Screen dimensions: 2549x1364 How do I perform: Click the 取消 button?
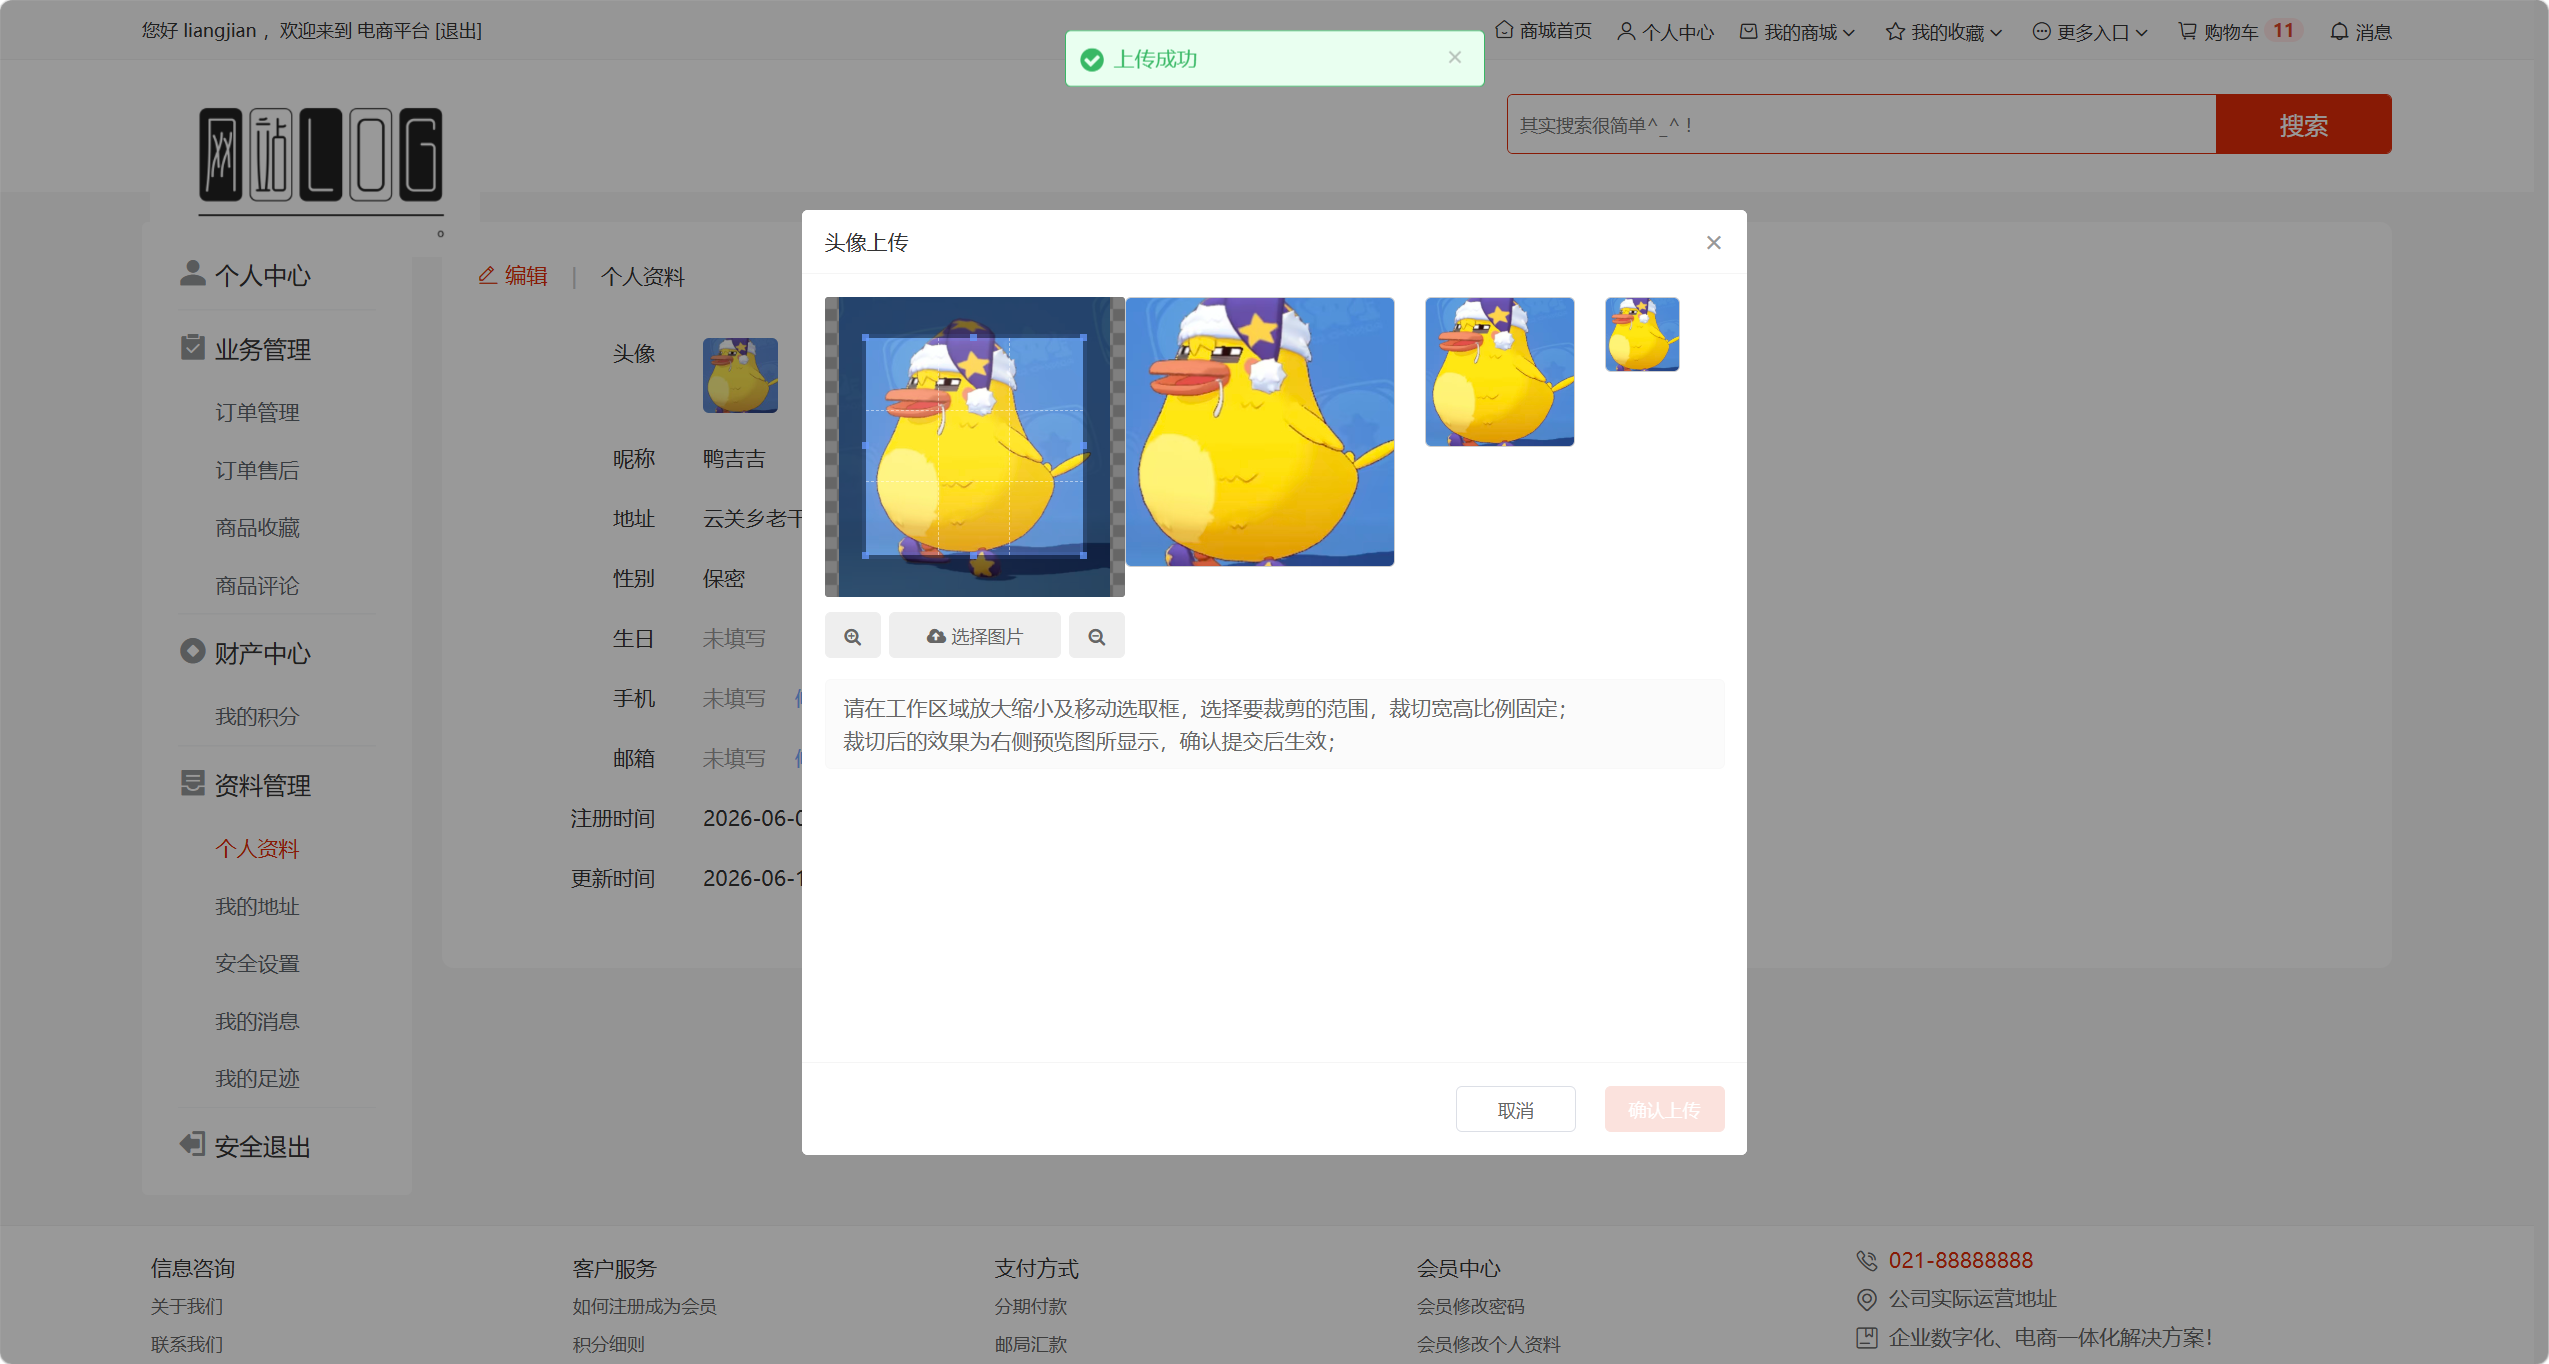[1515, 1109]
